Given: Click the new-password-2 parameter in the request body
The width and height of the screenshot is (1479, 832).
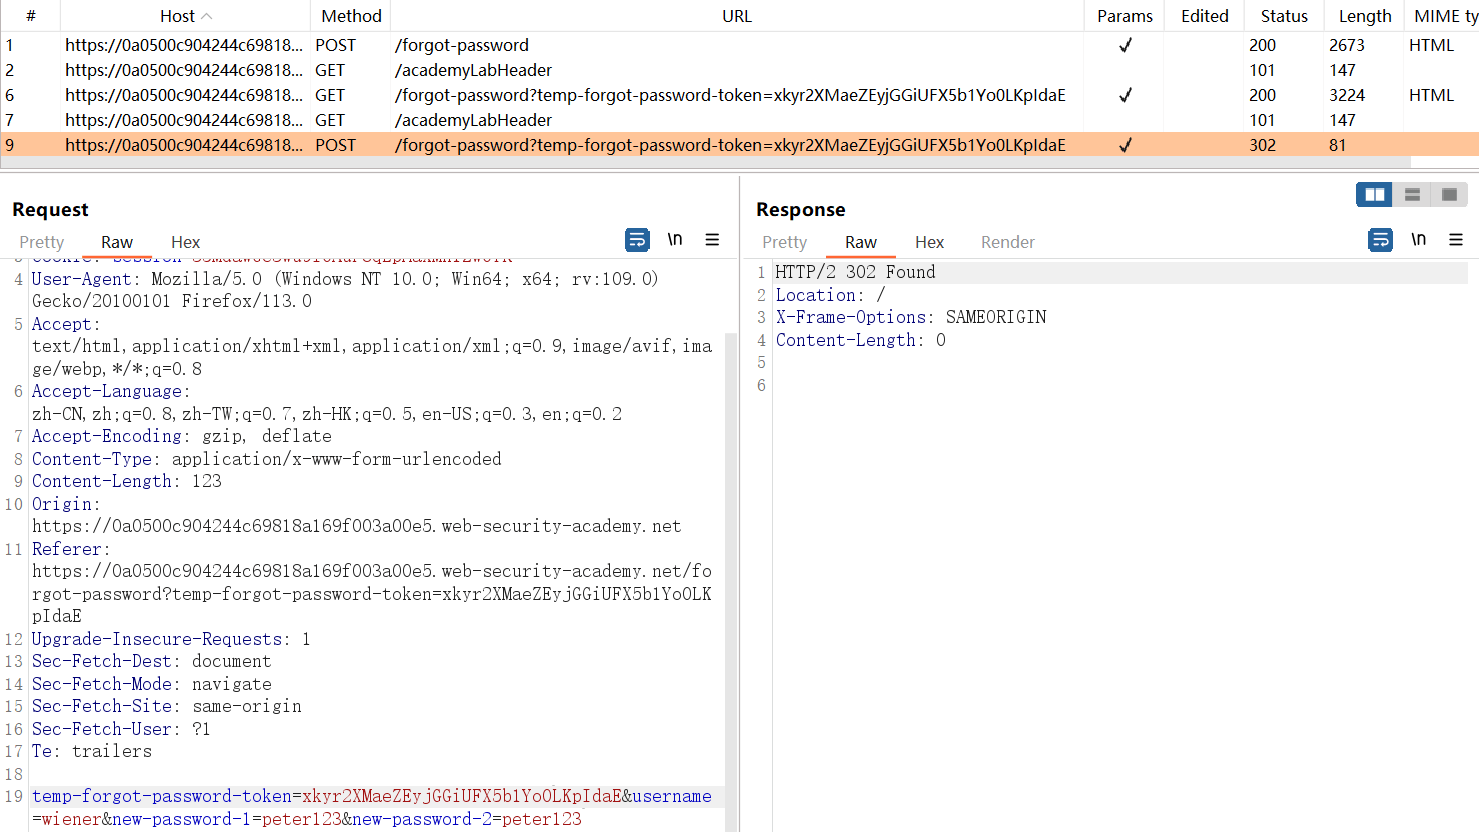Looking at the screenshot, I should pyautogui.click(x=421, y=819).
